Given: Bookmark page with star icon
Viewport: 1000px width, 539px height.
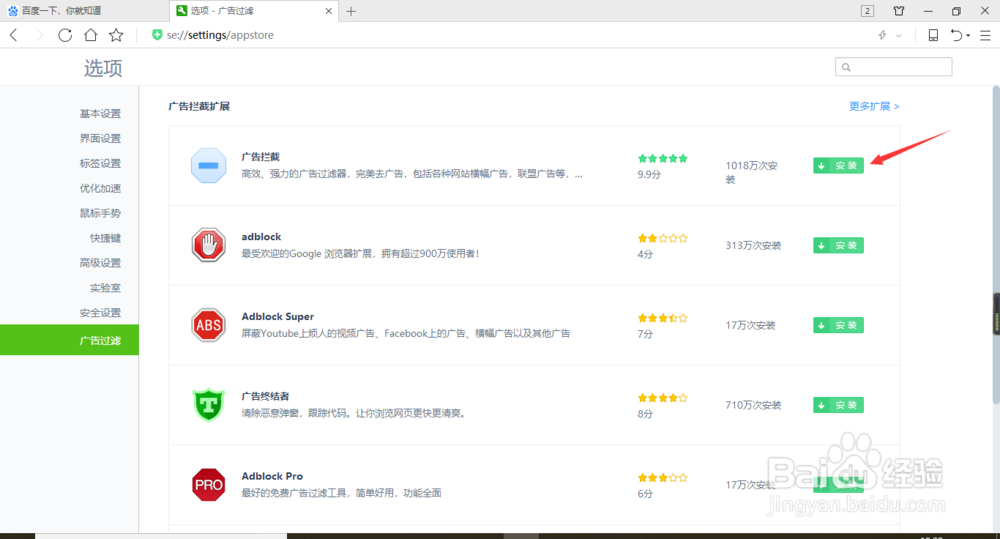Looking at the screenshot, I should (116, 35).
